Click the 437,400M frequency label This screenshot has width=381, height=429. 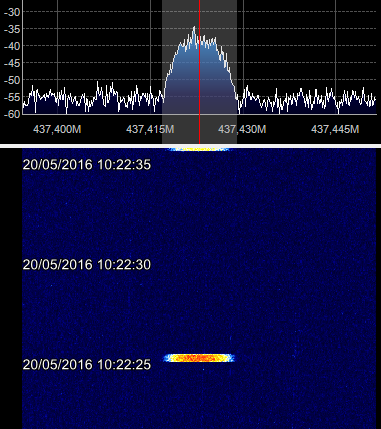click(57, 129)
